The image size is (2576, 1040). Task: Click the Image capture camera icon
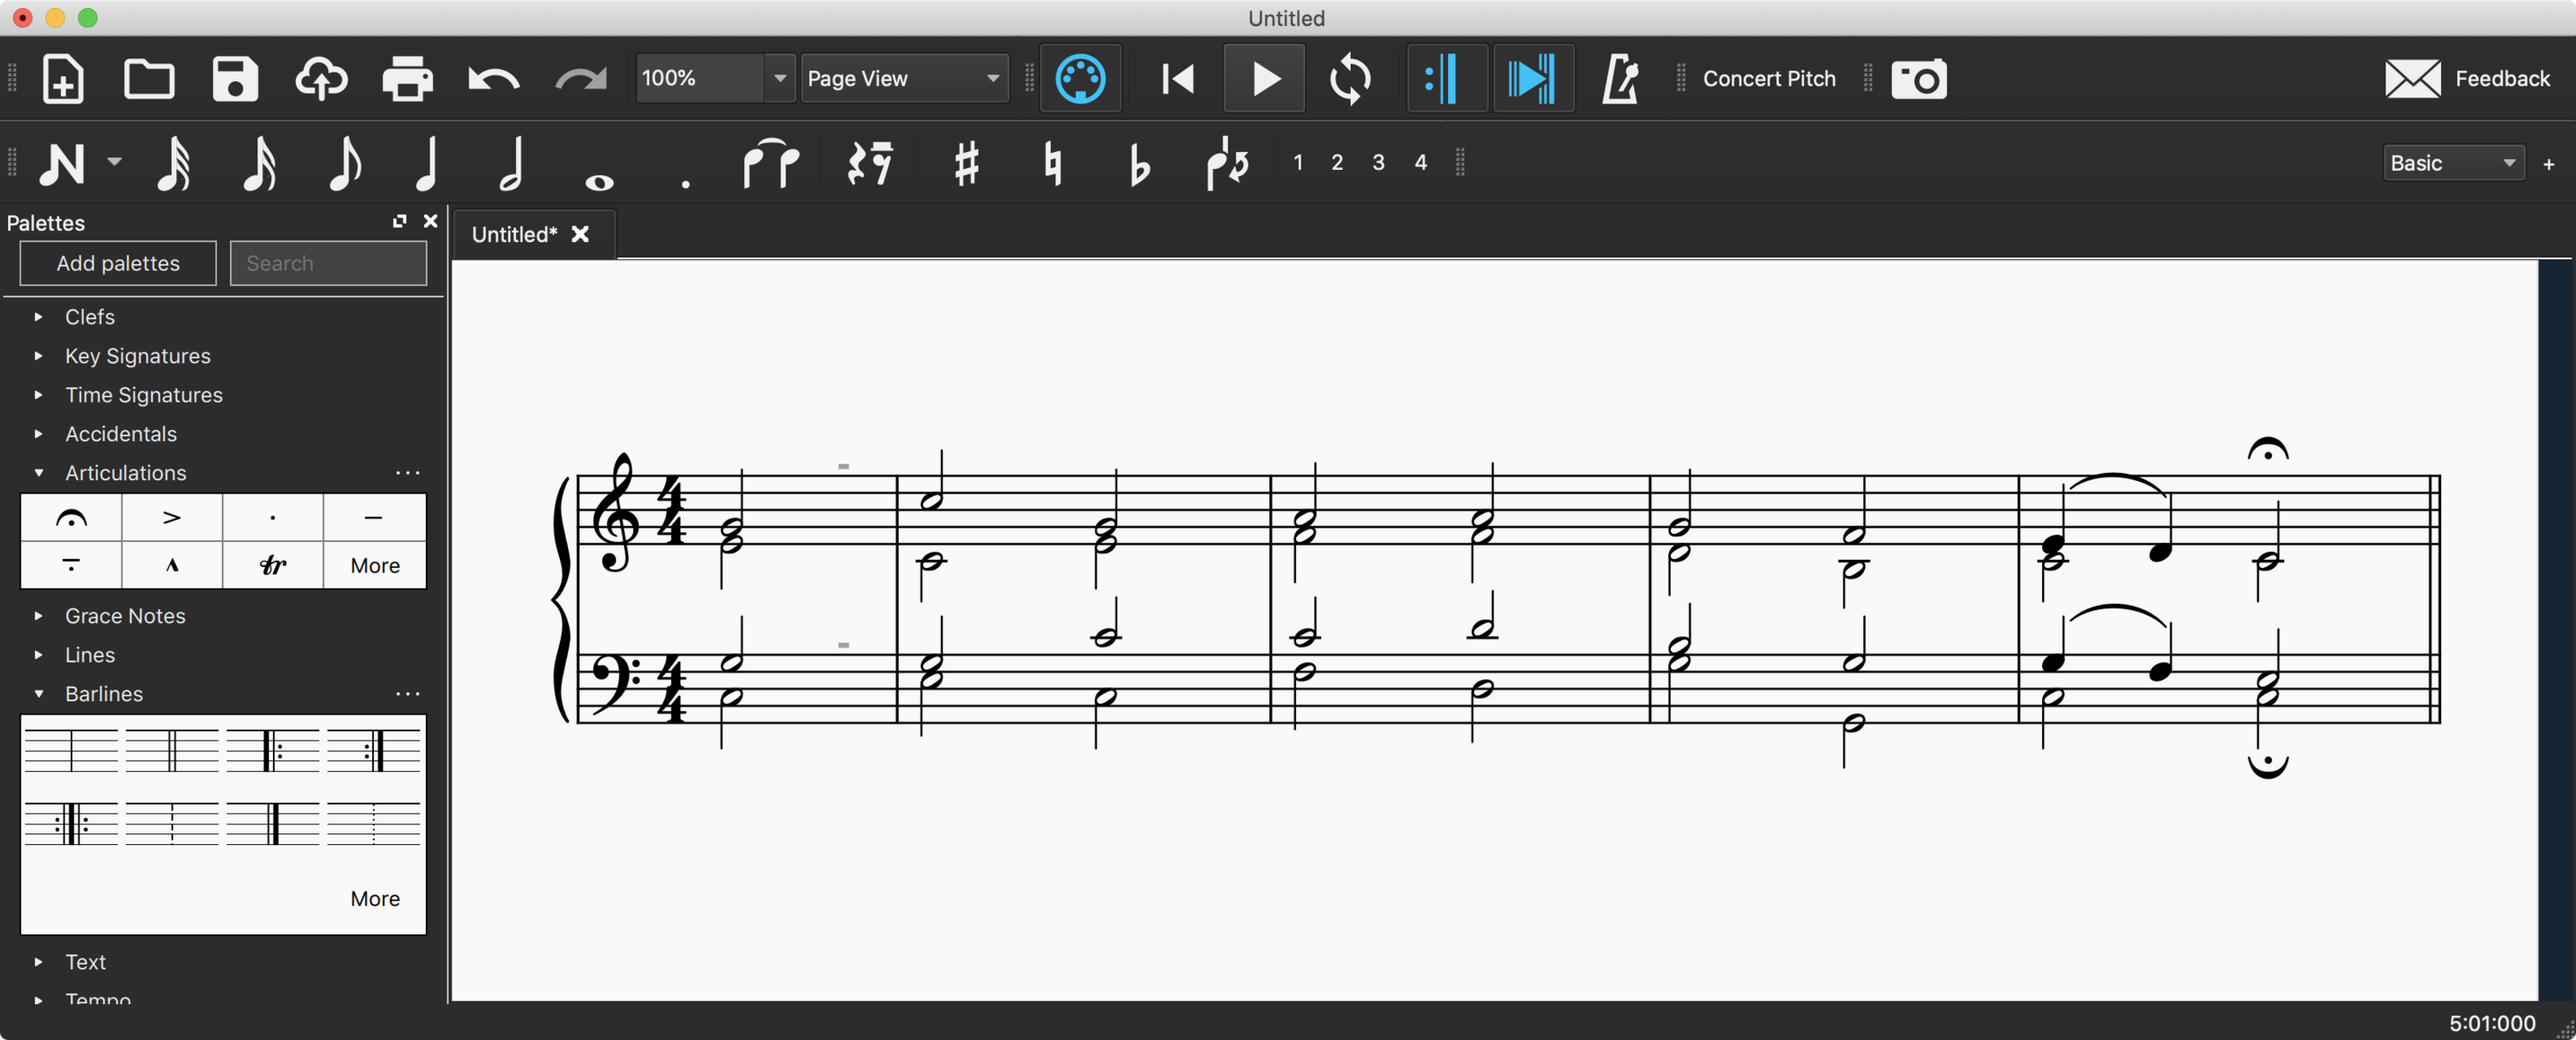pyautogui.click(x=1918, y=79)
